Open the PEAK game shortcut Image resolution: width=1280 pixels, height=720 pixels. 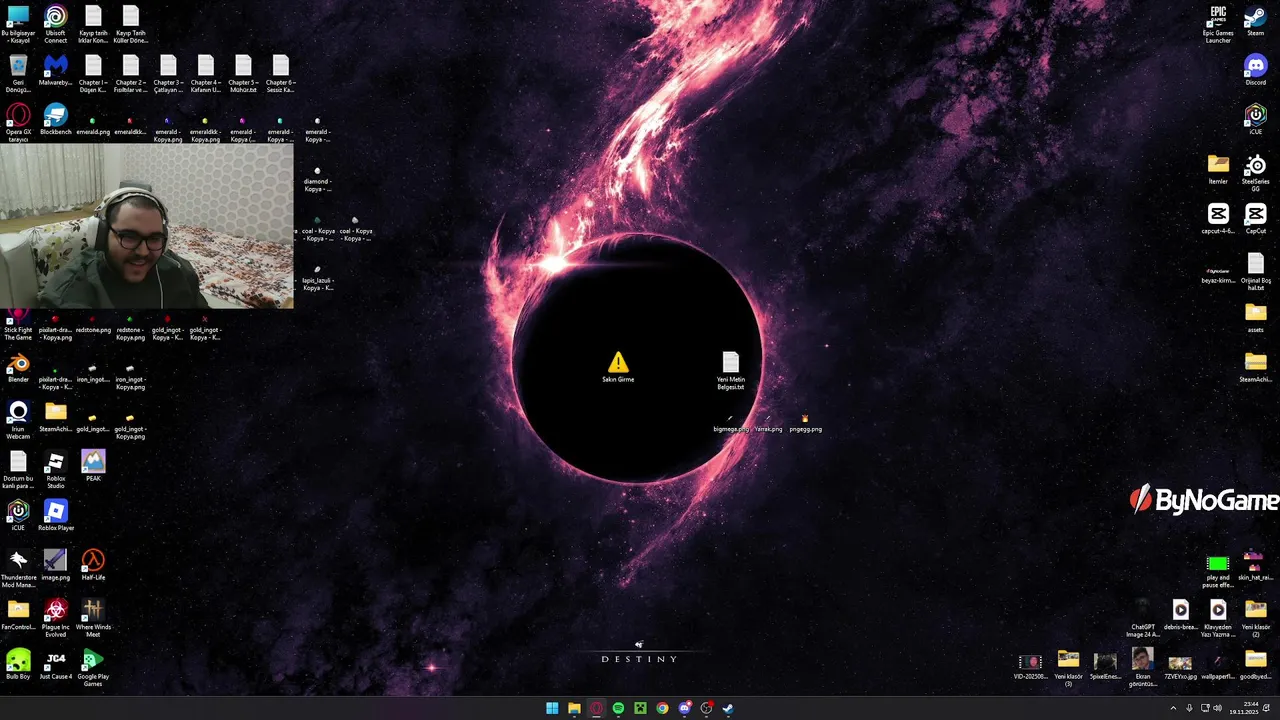pos(93,465)
